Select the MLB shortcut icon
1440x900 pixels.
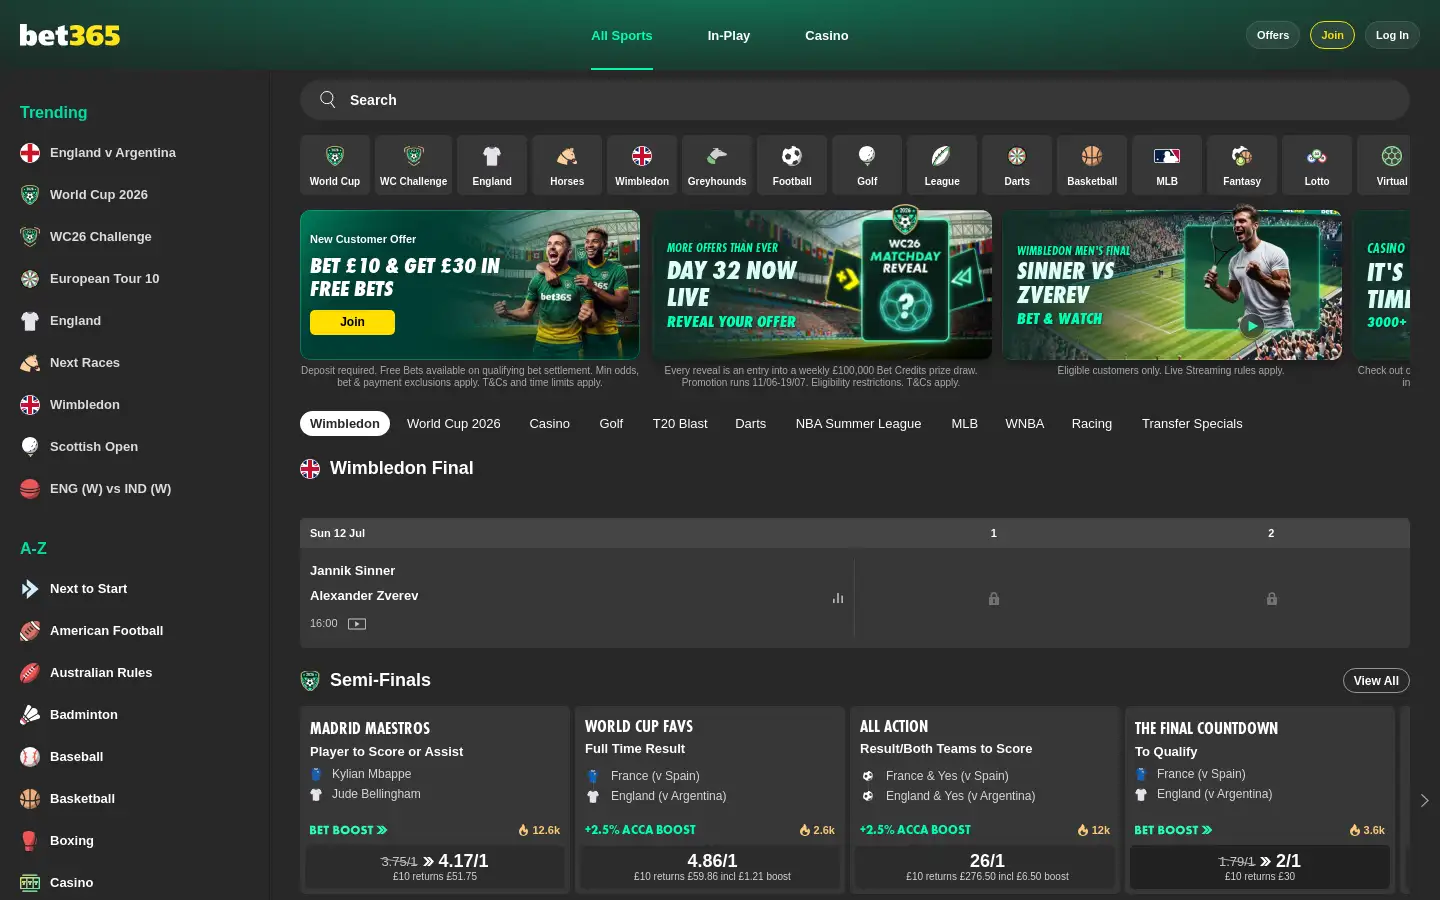pos(1167,165)
